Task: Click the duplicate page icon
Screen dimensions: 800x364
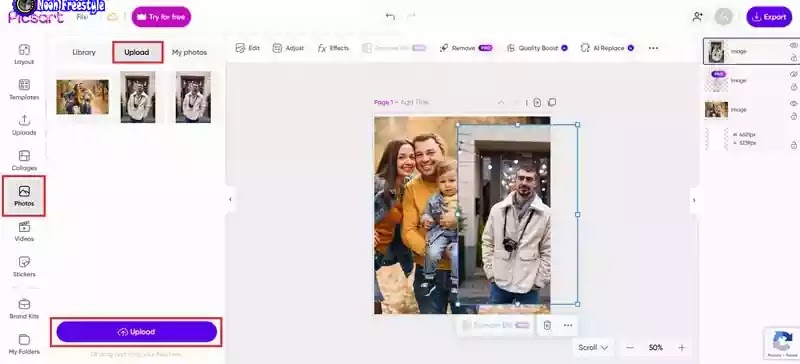Action: (x=552, y=103)
